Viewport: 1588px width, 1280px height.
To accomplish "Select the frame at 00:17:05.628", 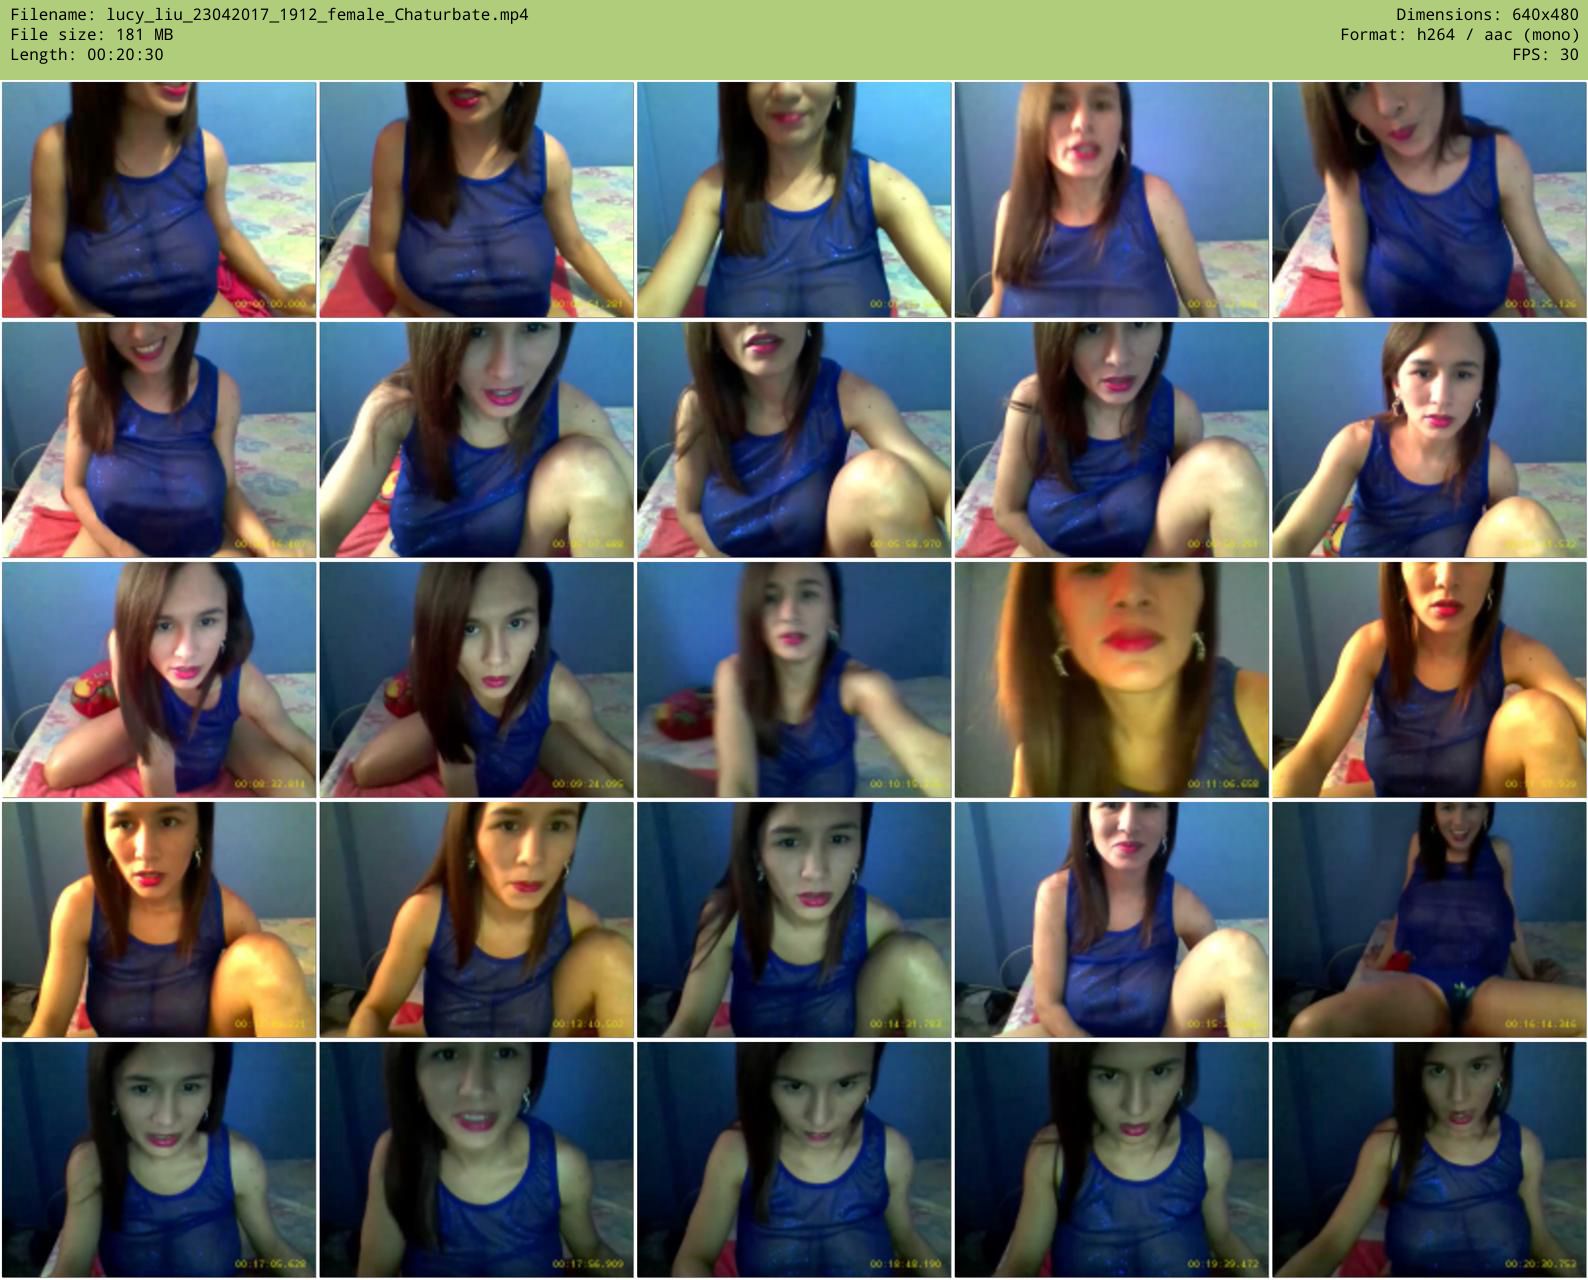I will [x=159, y=1160].
